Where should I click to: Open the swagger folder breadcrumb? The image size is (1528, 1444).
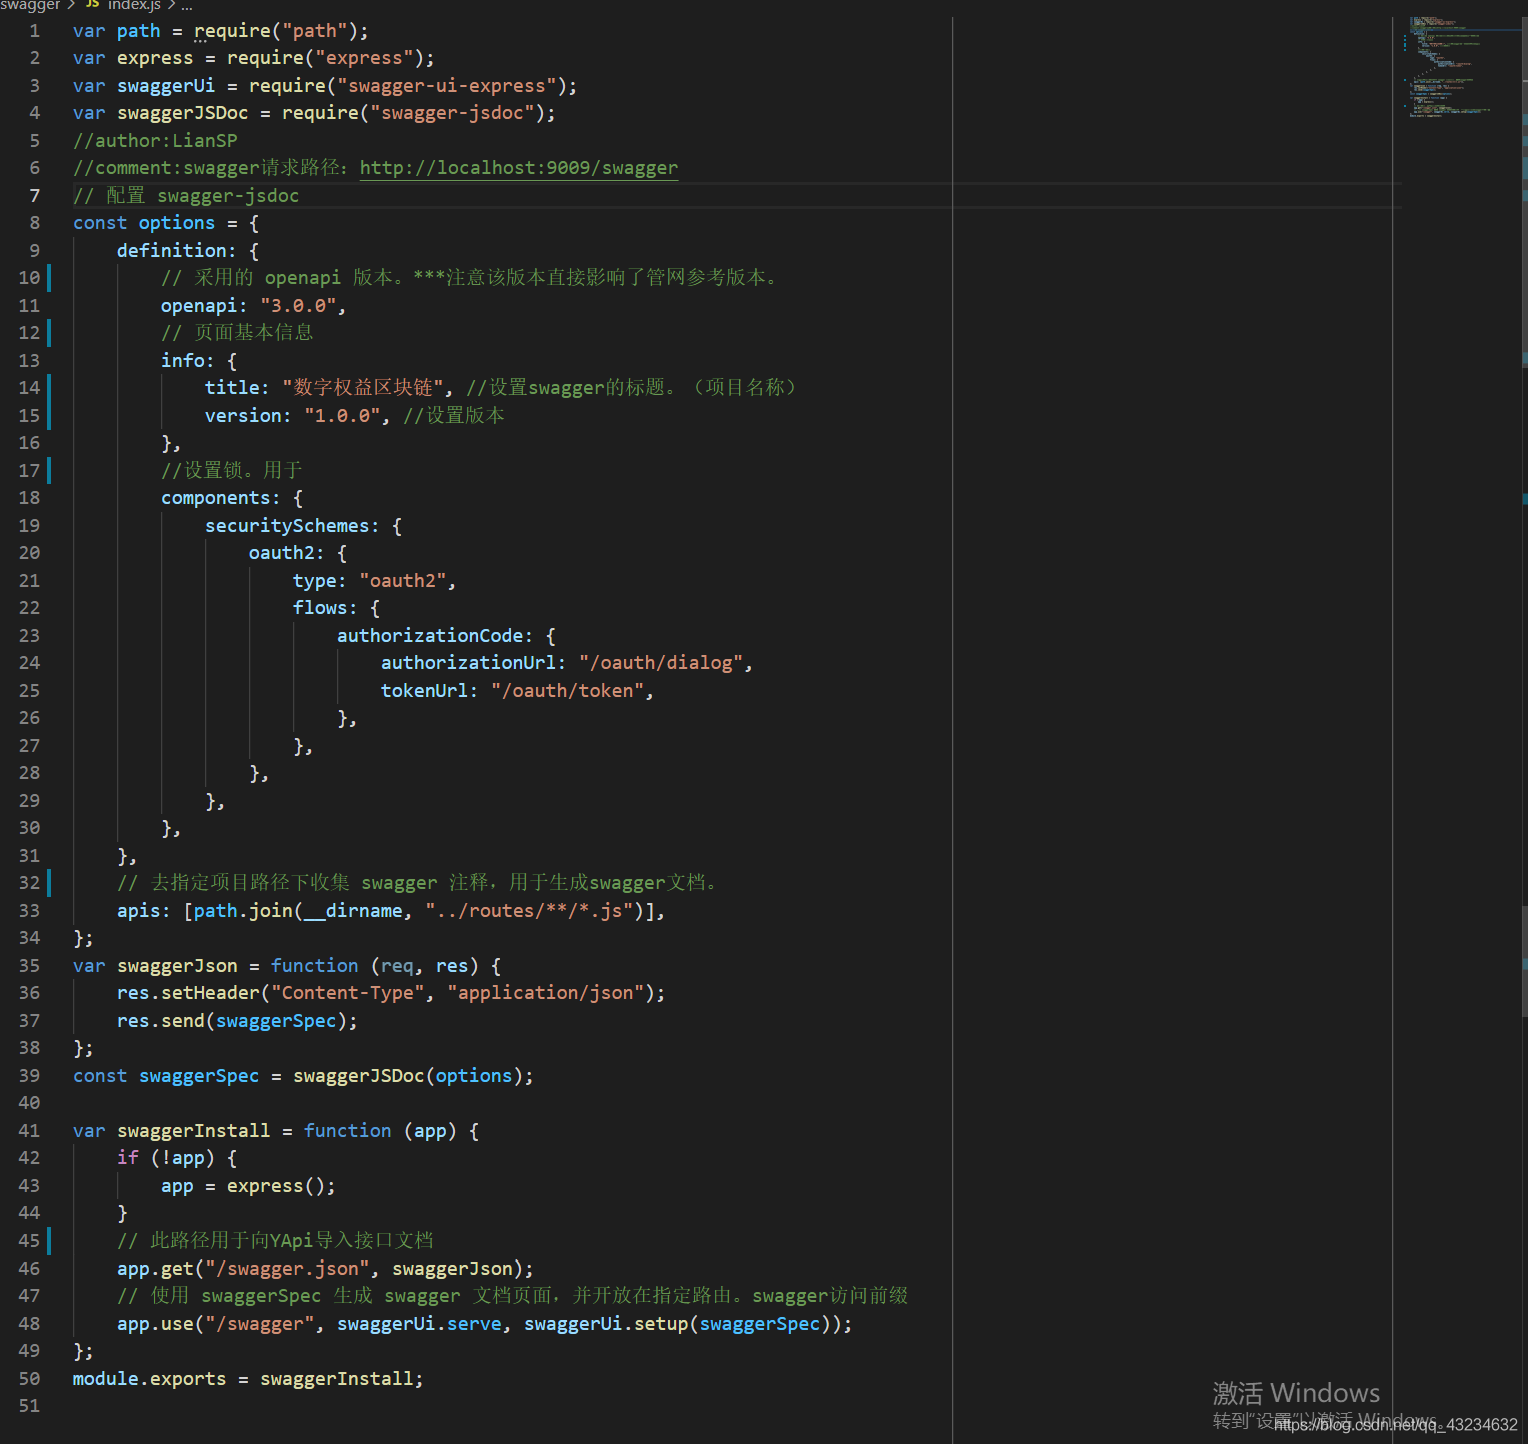30,5
